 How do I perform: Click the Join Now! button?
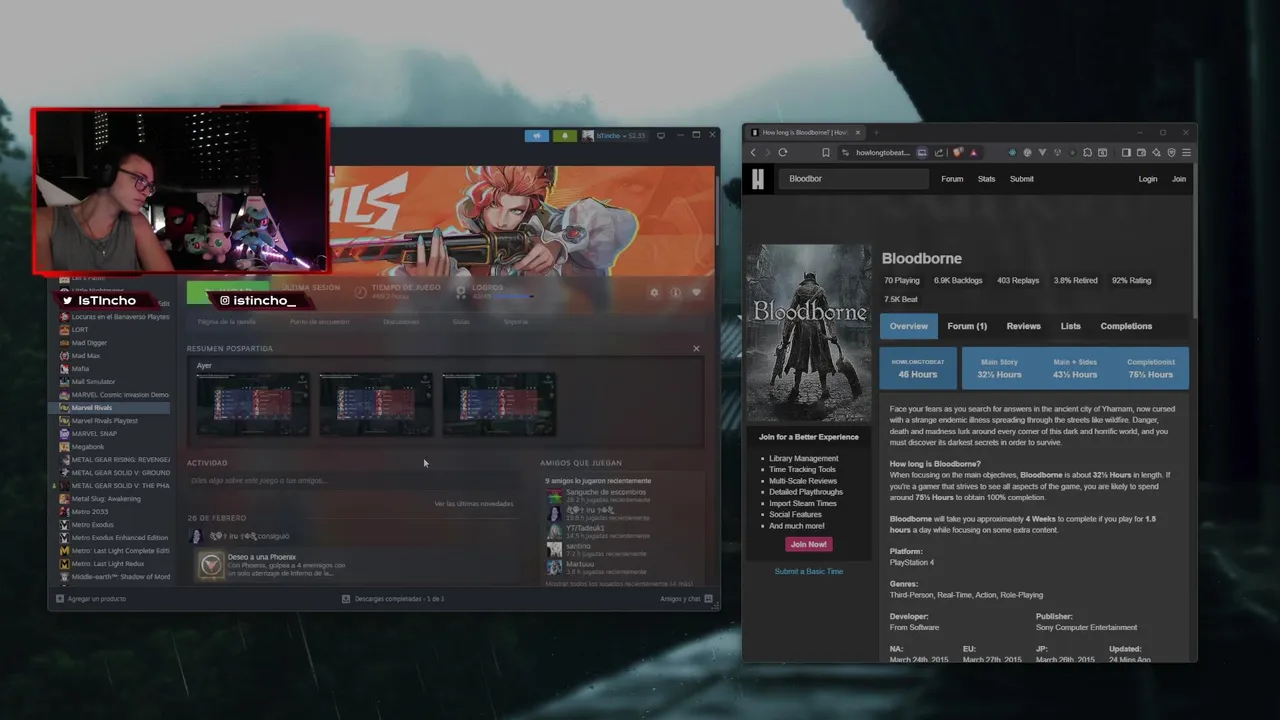click(x=808, y=544)
